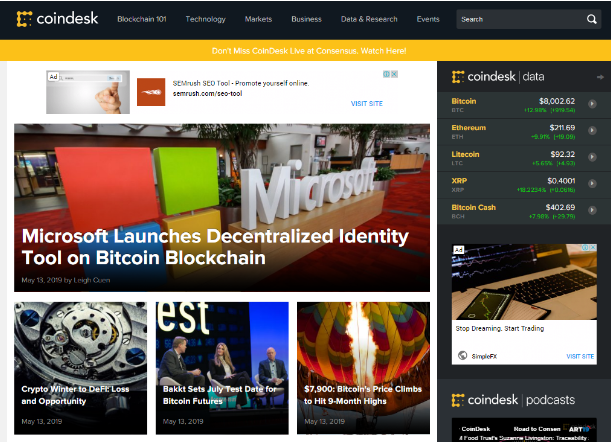Open the Data & Research menu
This screenshot has height=442, width=611.
(x=369, y=19)
